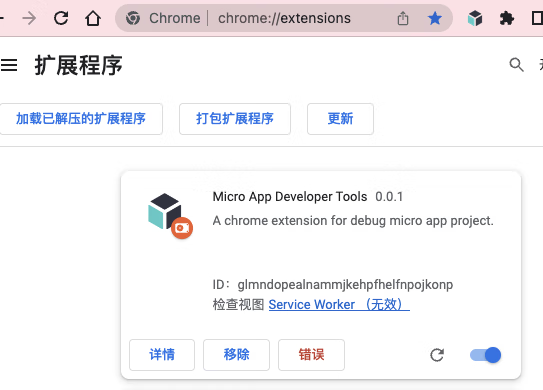The image size is (543, 390).
Task: Reload the current page
Action: click(x=61, y=18)
